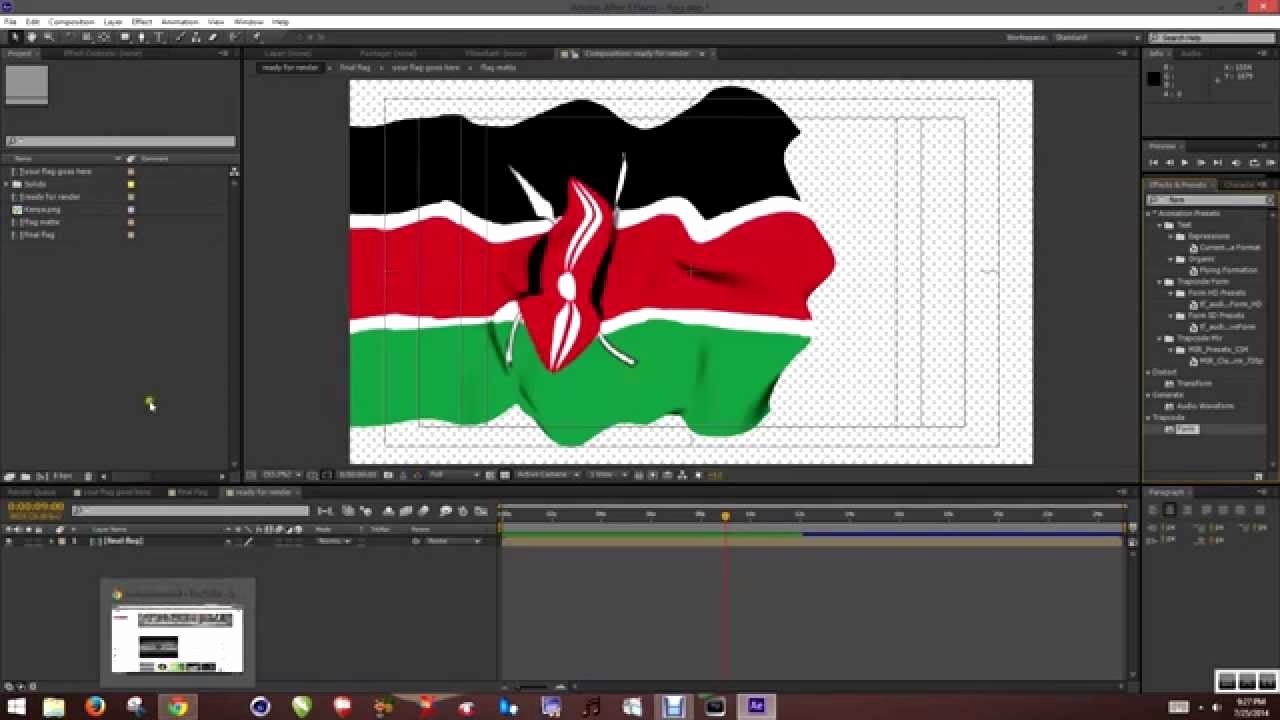Click 'flag matte' in comp breadcrumb
This screenshot has width=1280, height=720.
[x=498, y=67]
